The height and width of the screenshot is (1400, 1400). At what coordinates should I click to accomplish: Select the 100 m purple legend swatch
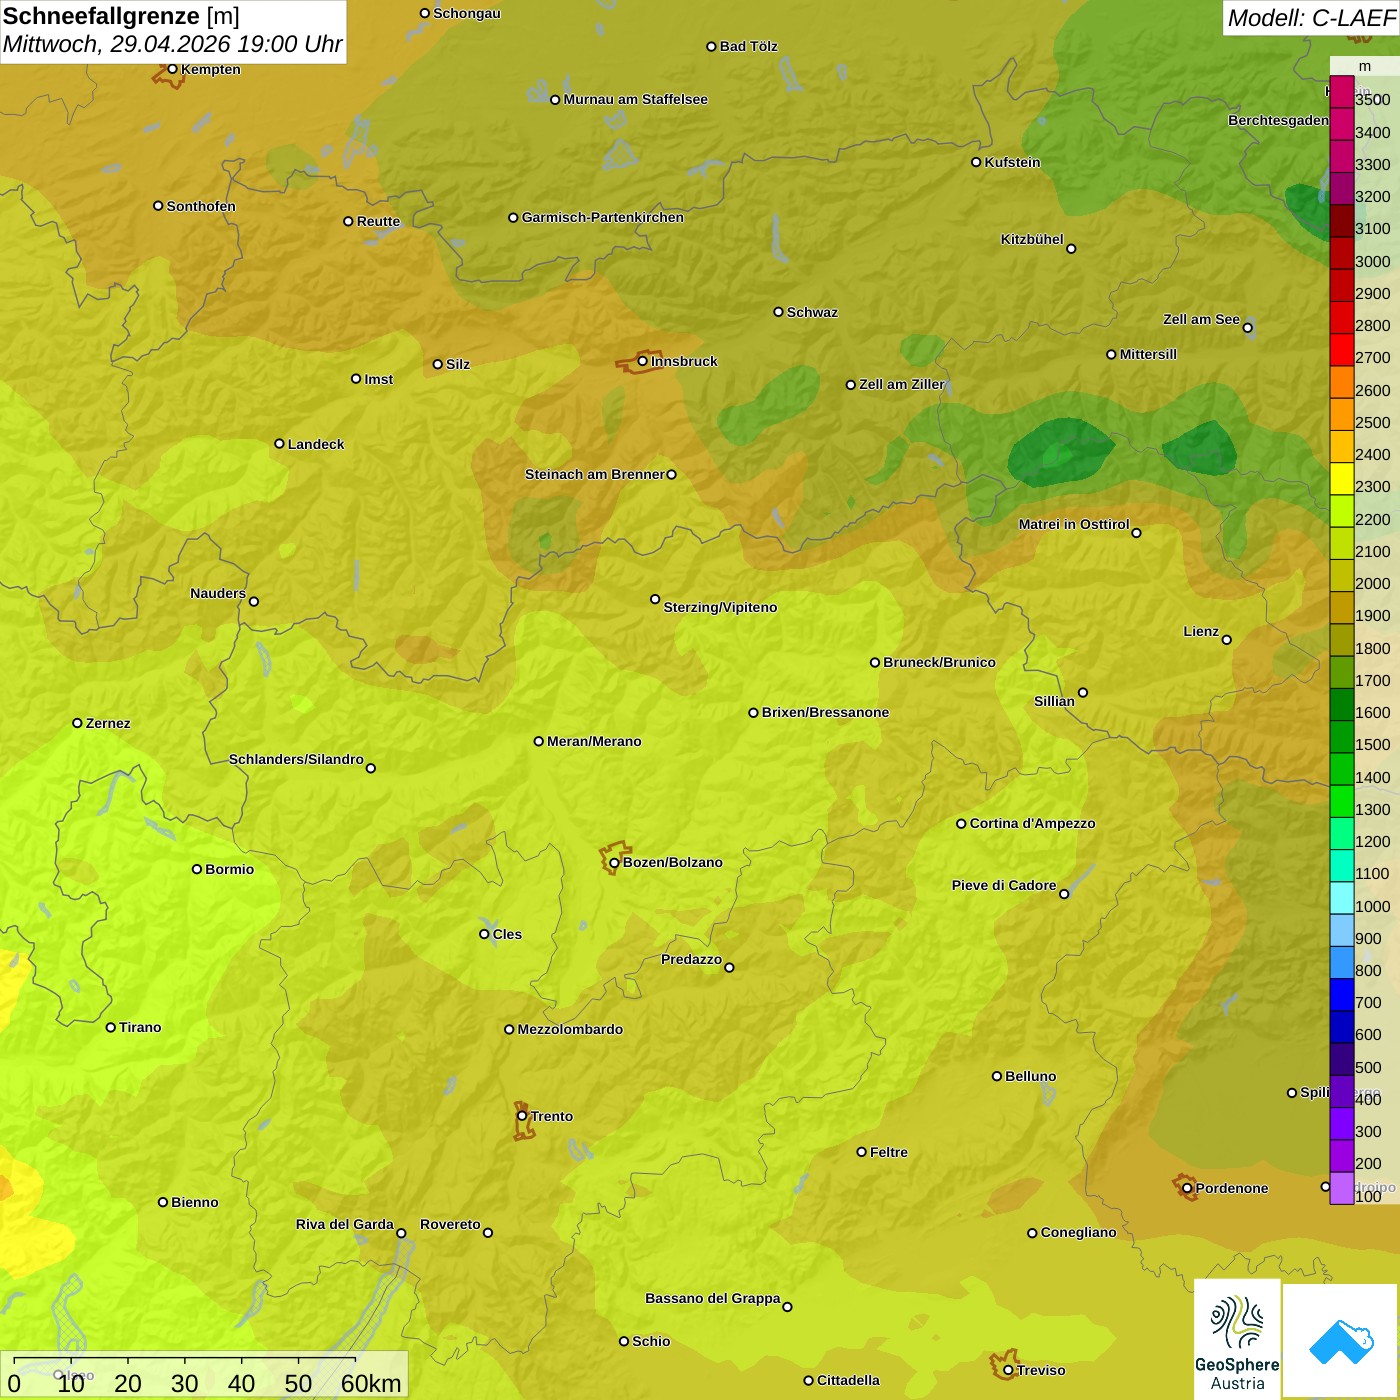(x=1342, y=1188)
